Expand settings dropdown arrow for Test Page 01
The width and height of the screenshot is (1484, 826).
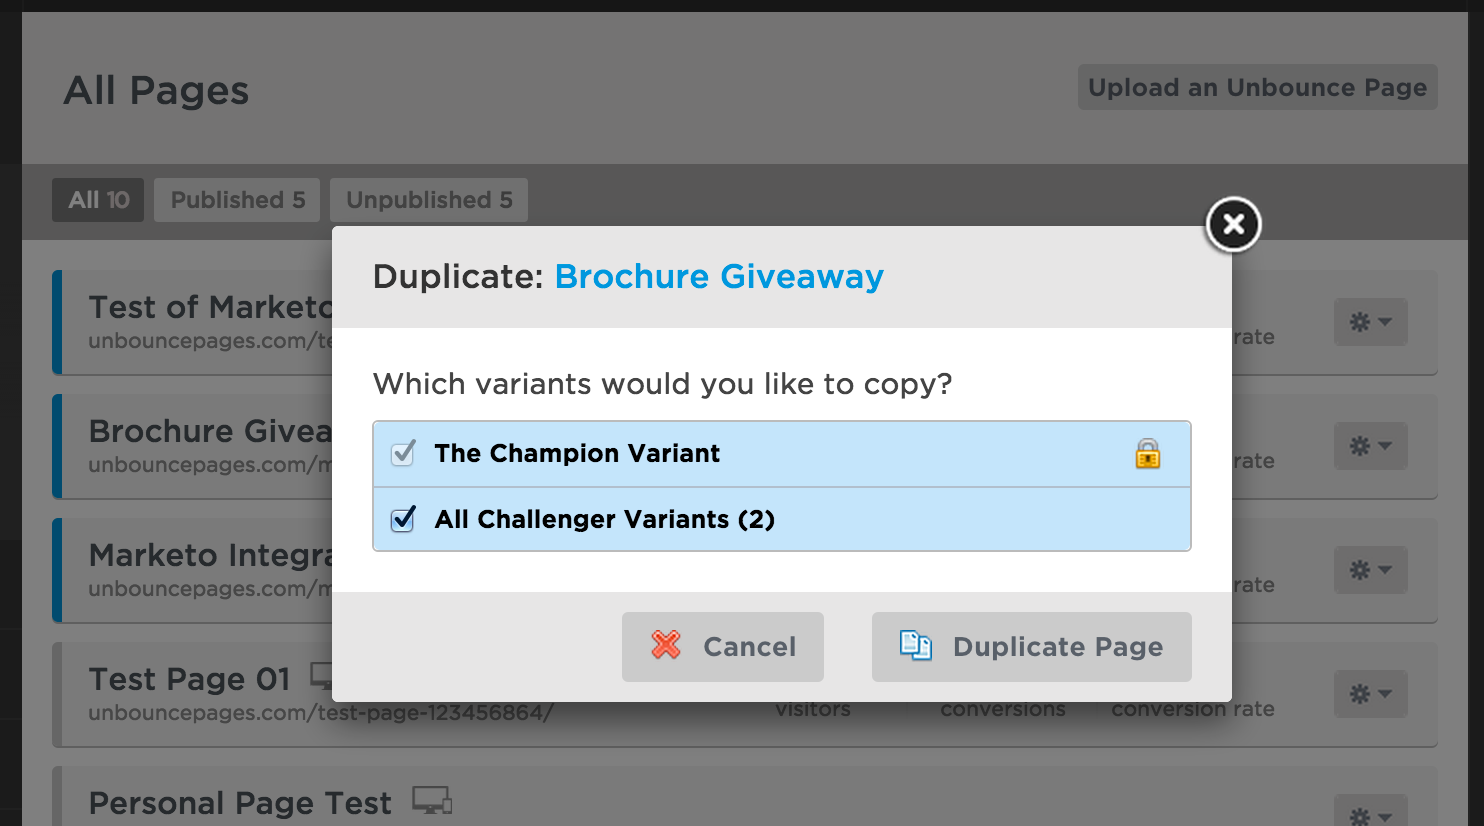point(1385,694)
